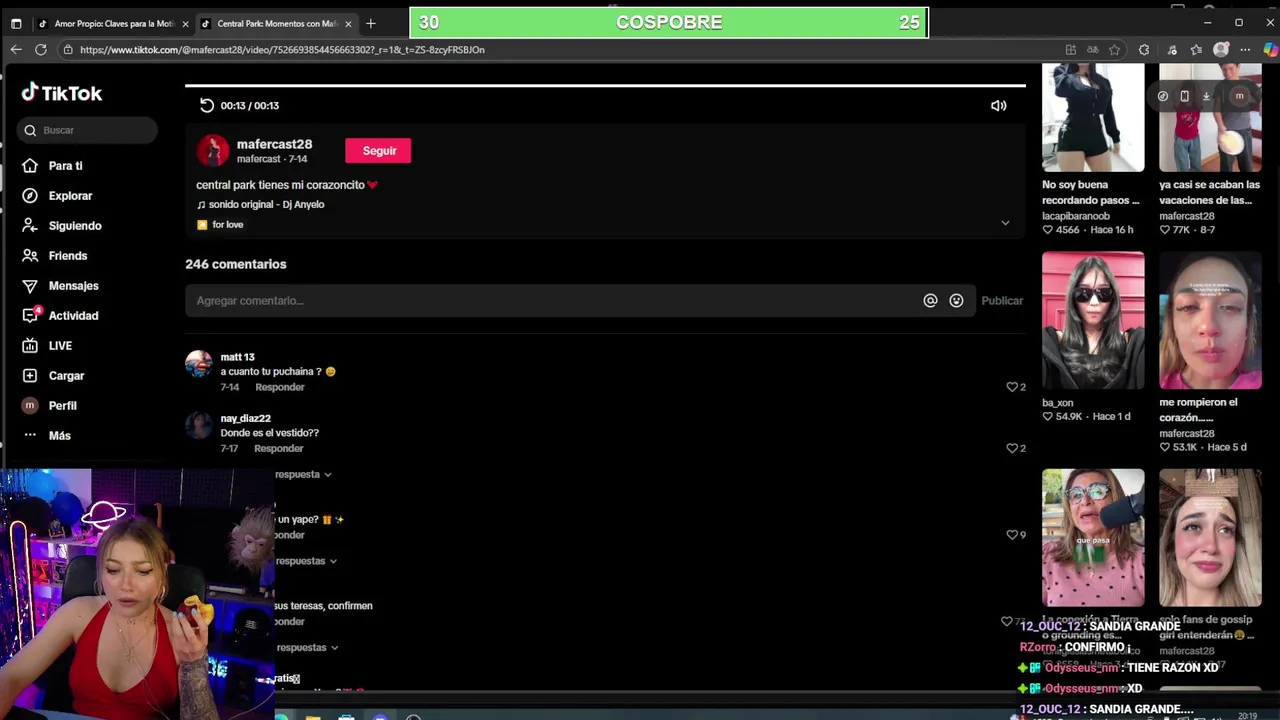This screenshot has height=720, width=1280.
Task: Open the browser translate icon
Action: [x=1092, y=49]
